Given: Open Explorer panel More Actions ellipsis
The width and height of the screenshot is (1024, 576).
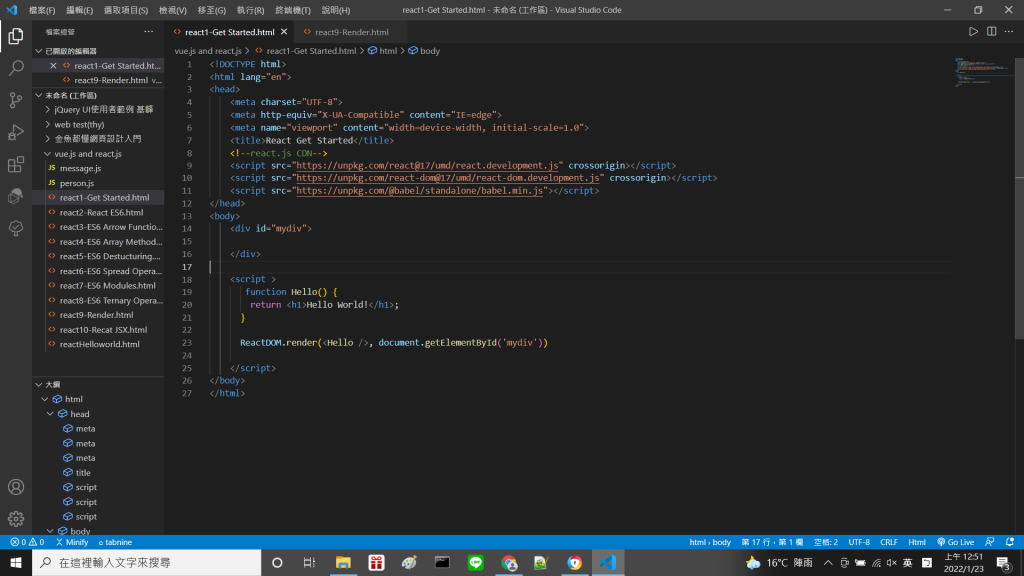Looking at the screenshot, I should pyautogui.click(x=149, y=31).
